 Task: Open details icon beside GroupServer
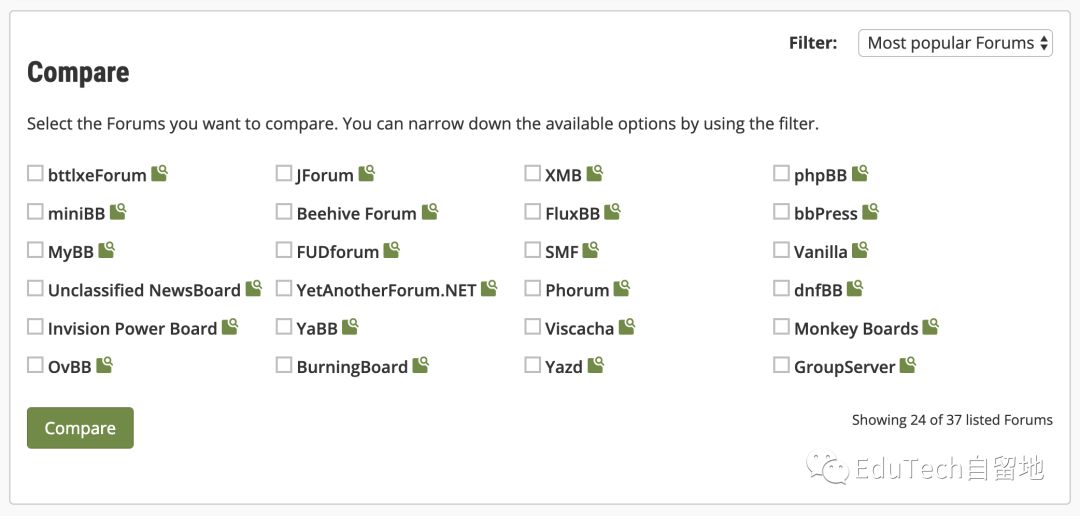pyautogui.click(x=908, y=365)
